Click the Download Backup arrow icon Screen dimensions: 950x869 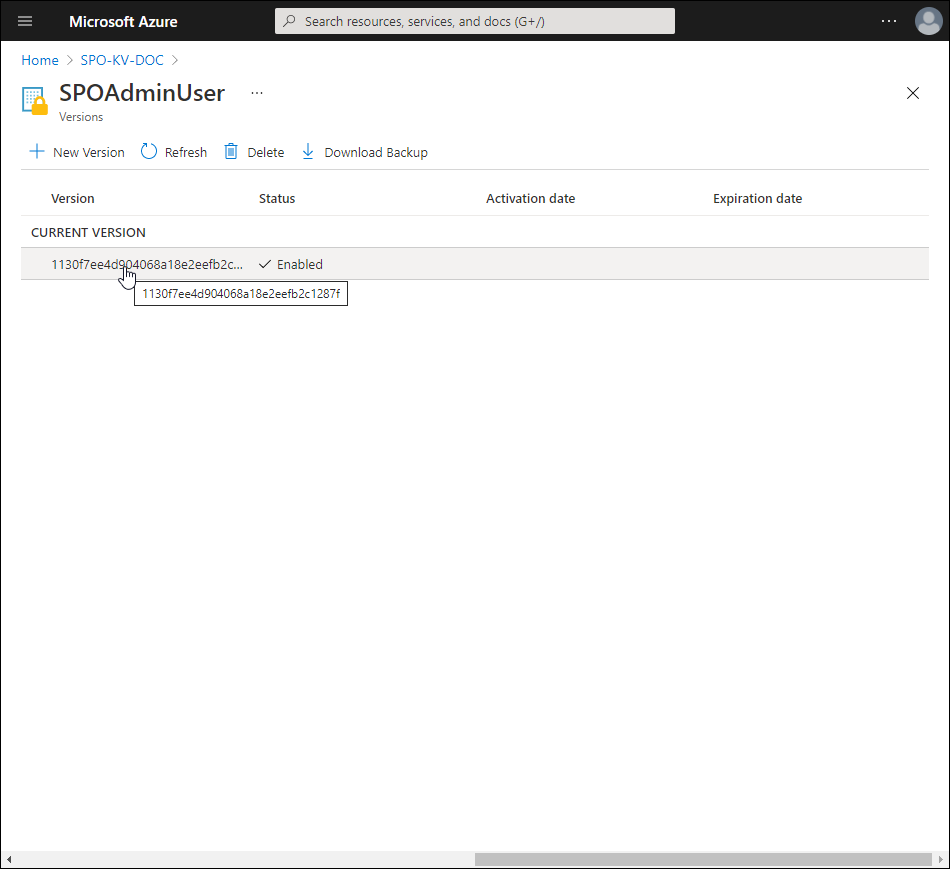[x=308, y=152]
